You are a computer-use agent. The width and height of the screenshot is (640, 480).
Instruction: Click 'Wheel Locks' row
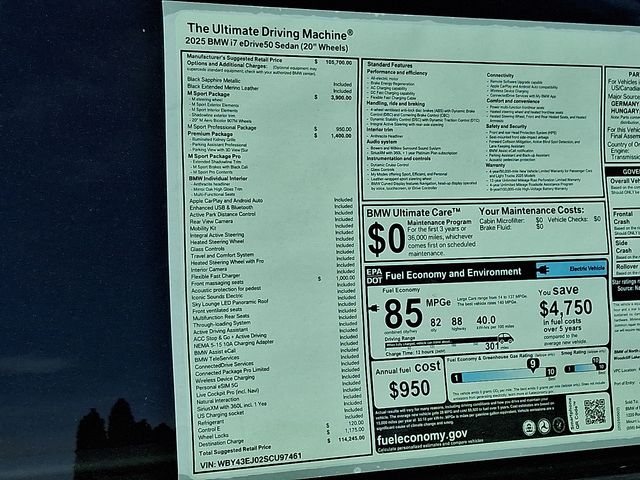(x=213, y=436)
